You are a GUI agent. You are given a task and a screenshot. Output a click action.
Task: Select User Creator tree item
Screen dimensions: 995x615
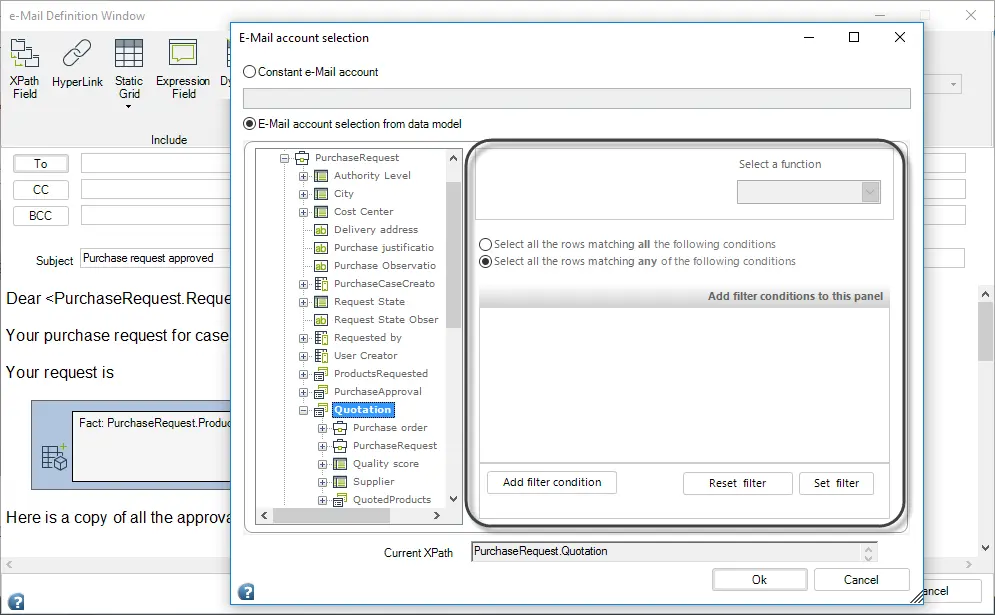coord(366,355)
